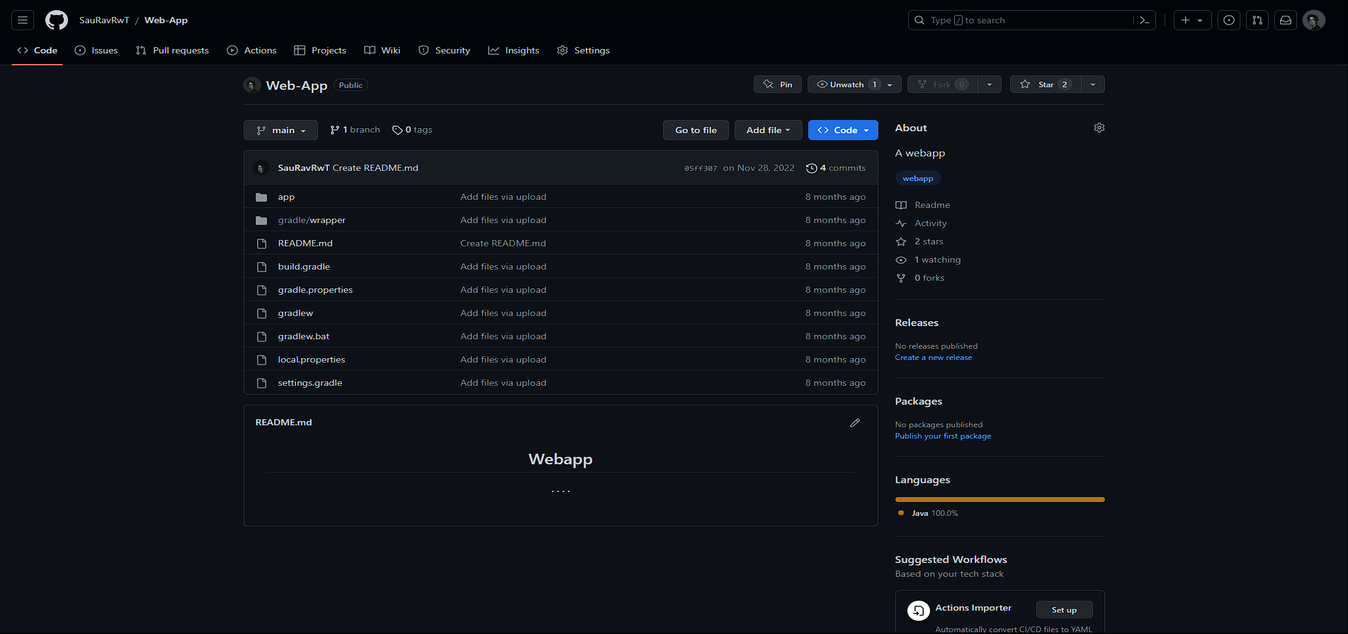Open pull requests icon in header

pyautogui.click(x=1257, y=20)
